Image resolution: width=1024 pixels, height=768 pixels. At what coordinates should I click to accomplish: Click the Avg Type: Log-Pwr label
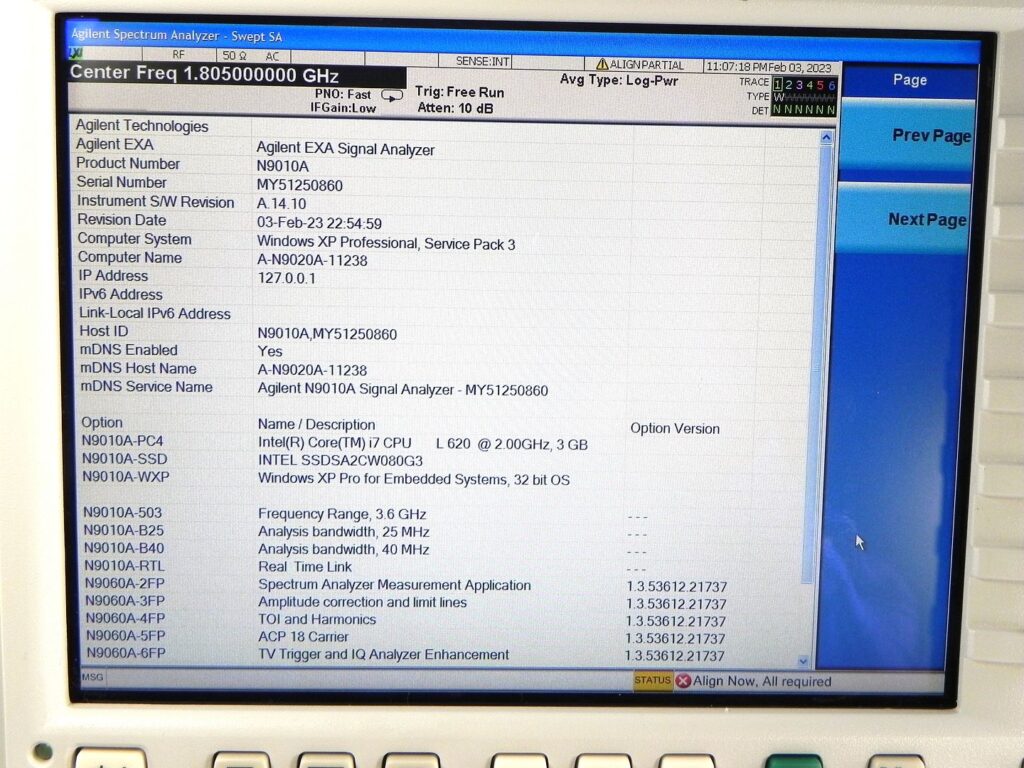[x=619, y=80]
